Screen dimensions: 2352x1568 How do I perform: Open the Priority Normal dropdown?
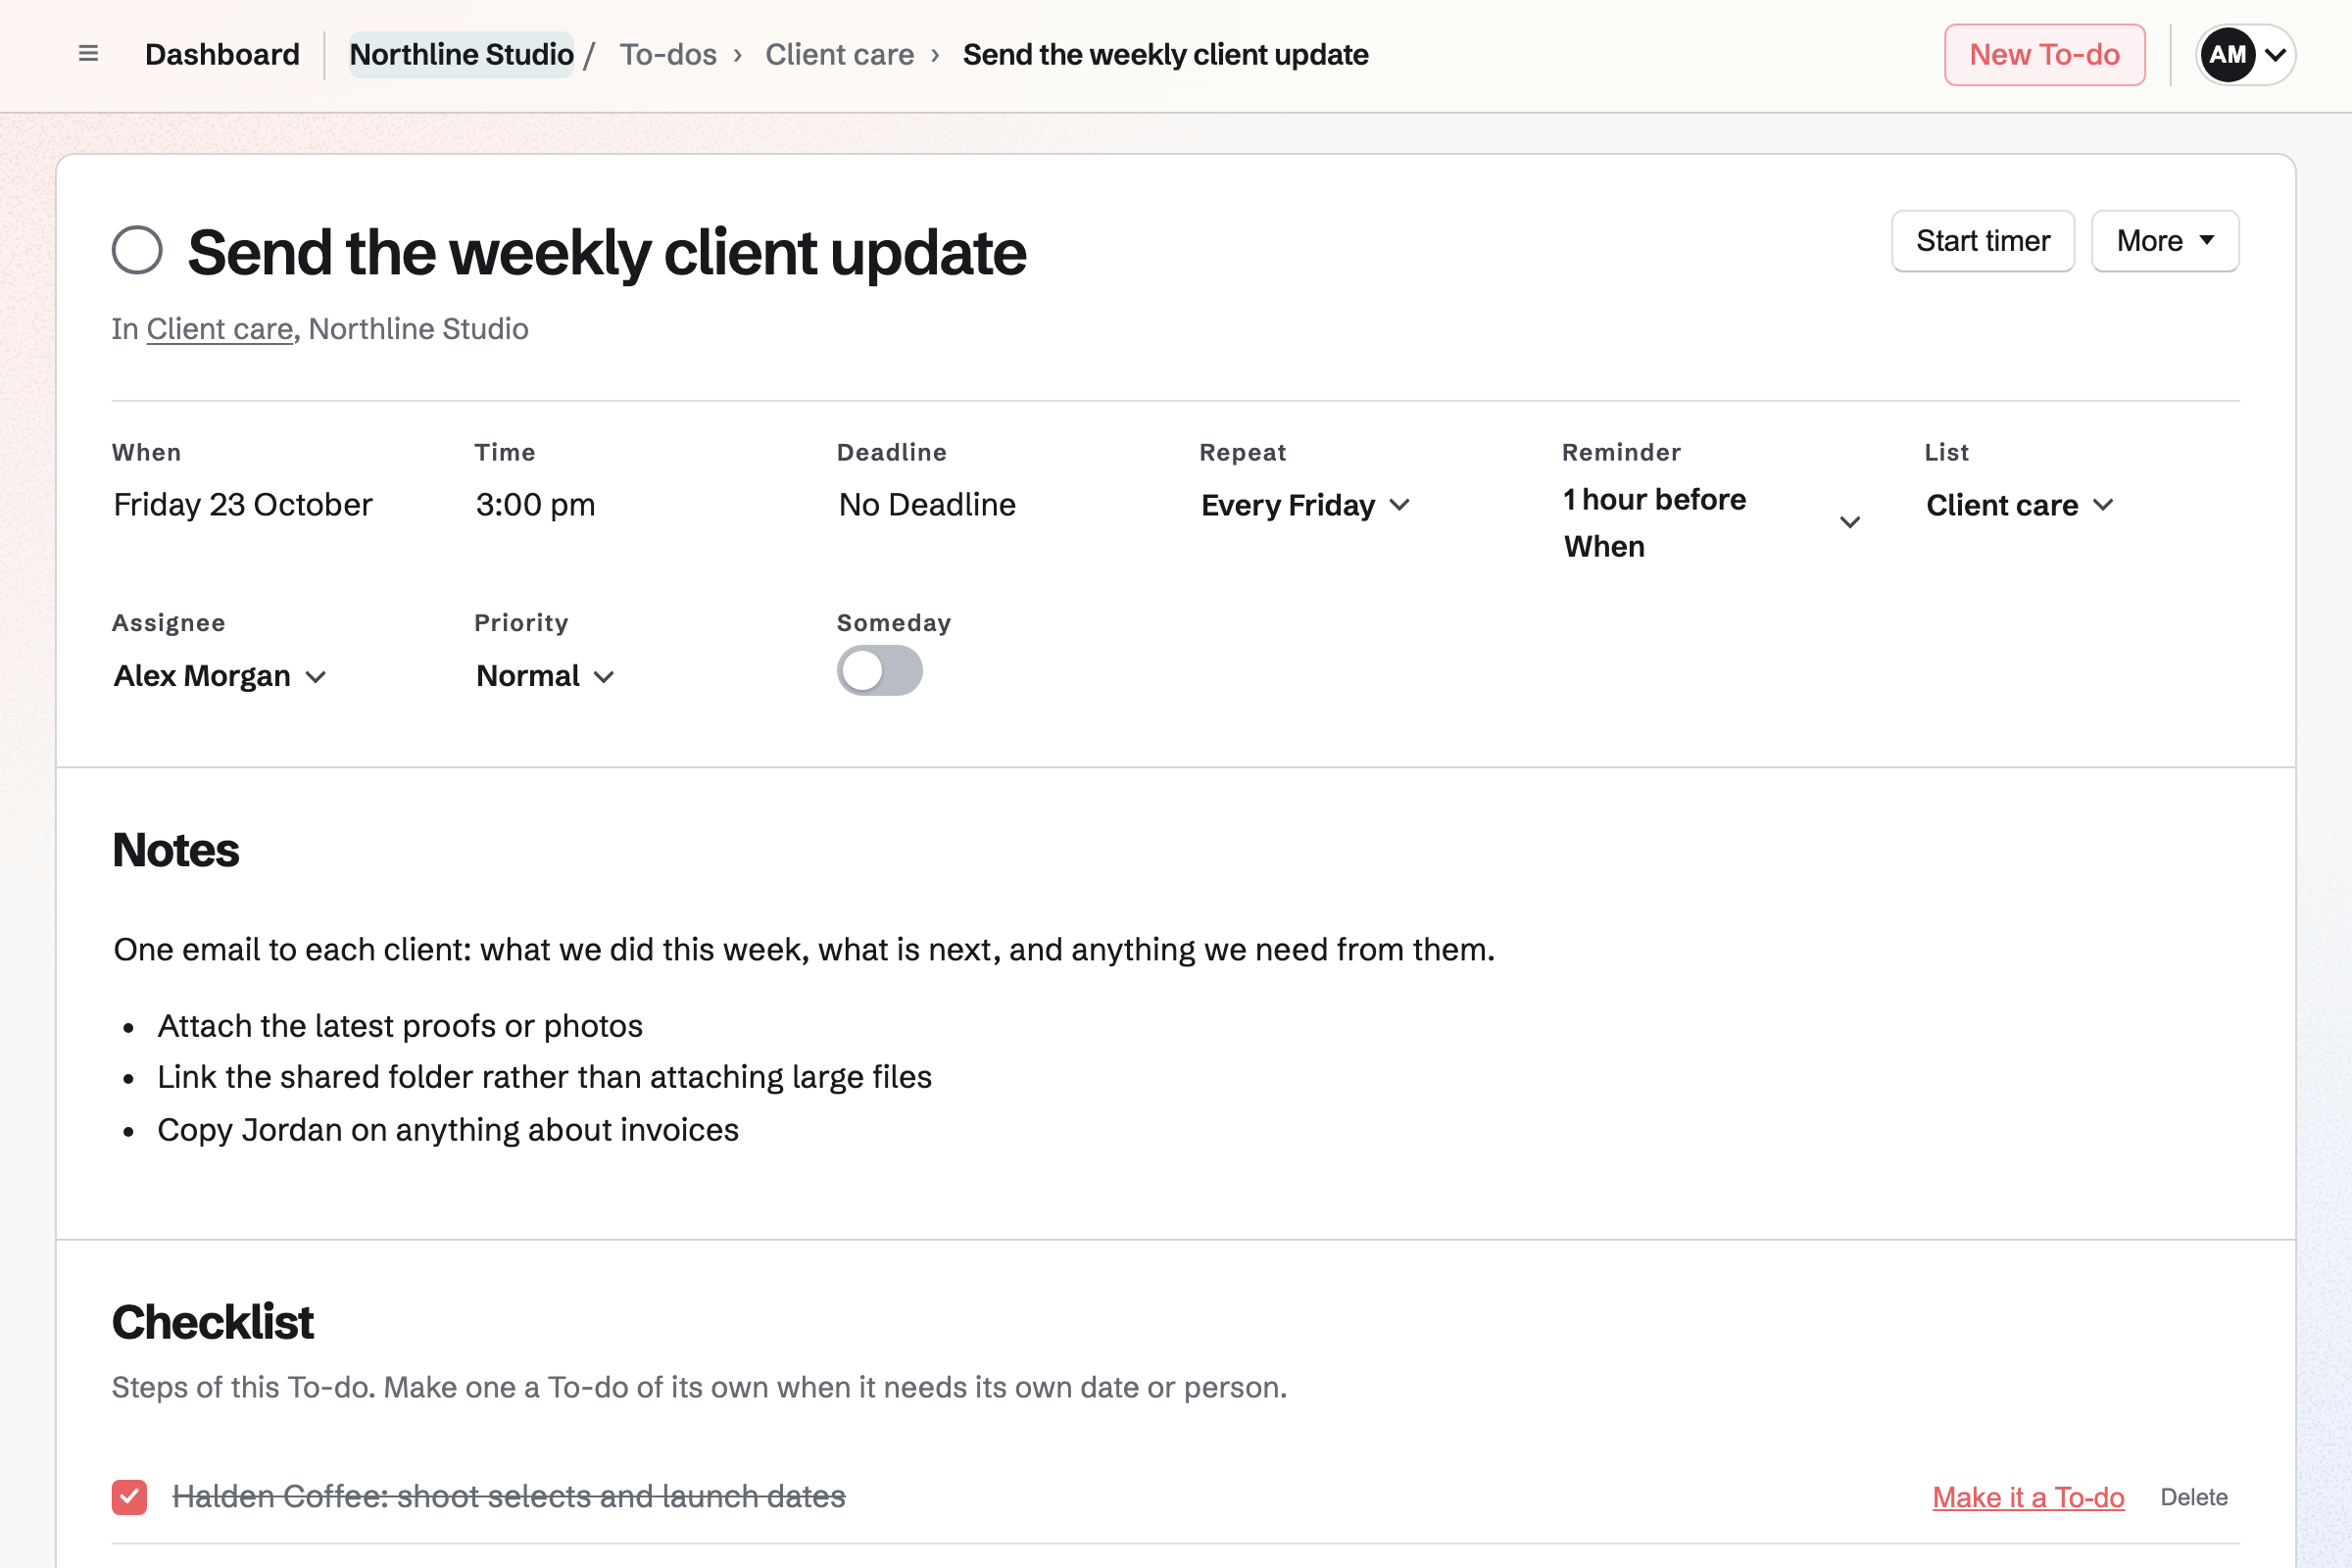coord(545,676)
